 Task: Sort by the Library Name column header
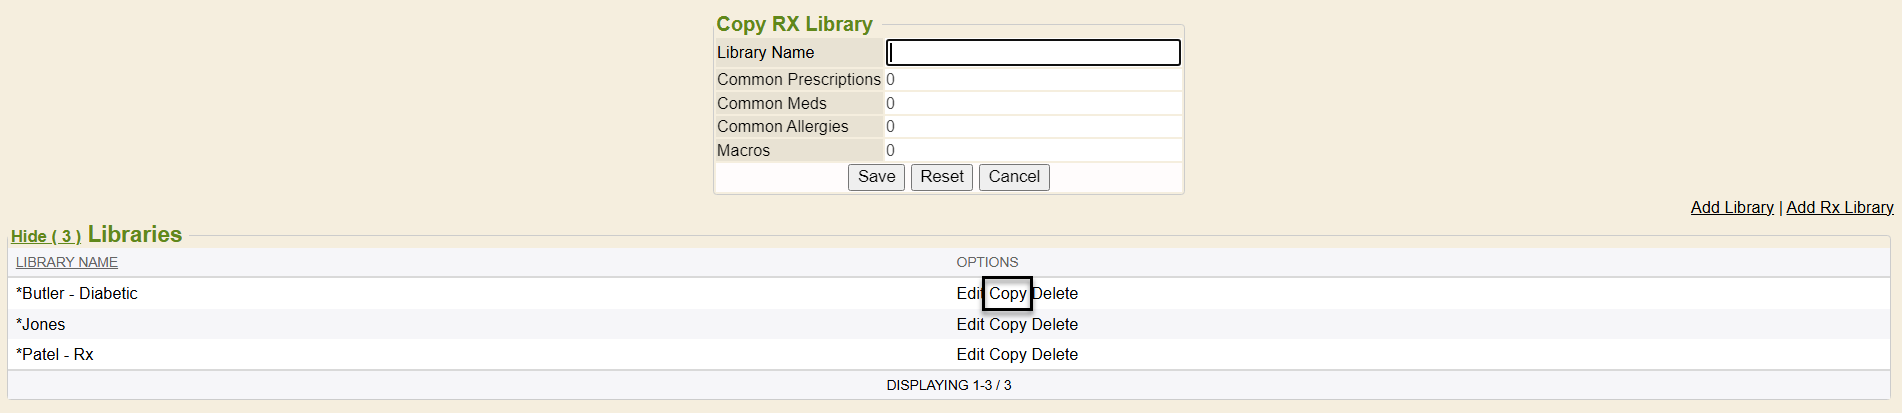(67, 262)
